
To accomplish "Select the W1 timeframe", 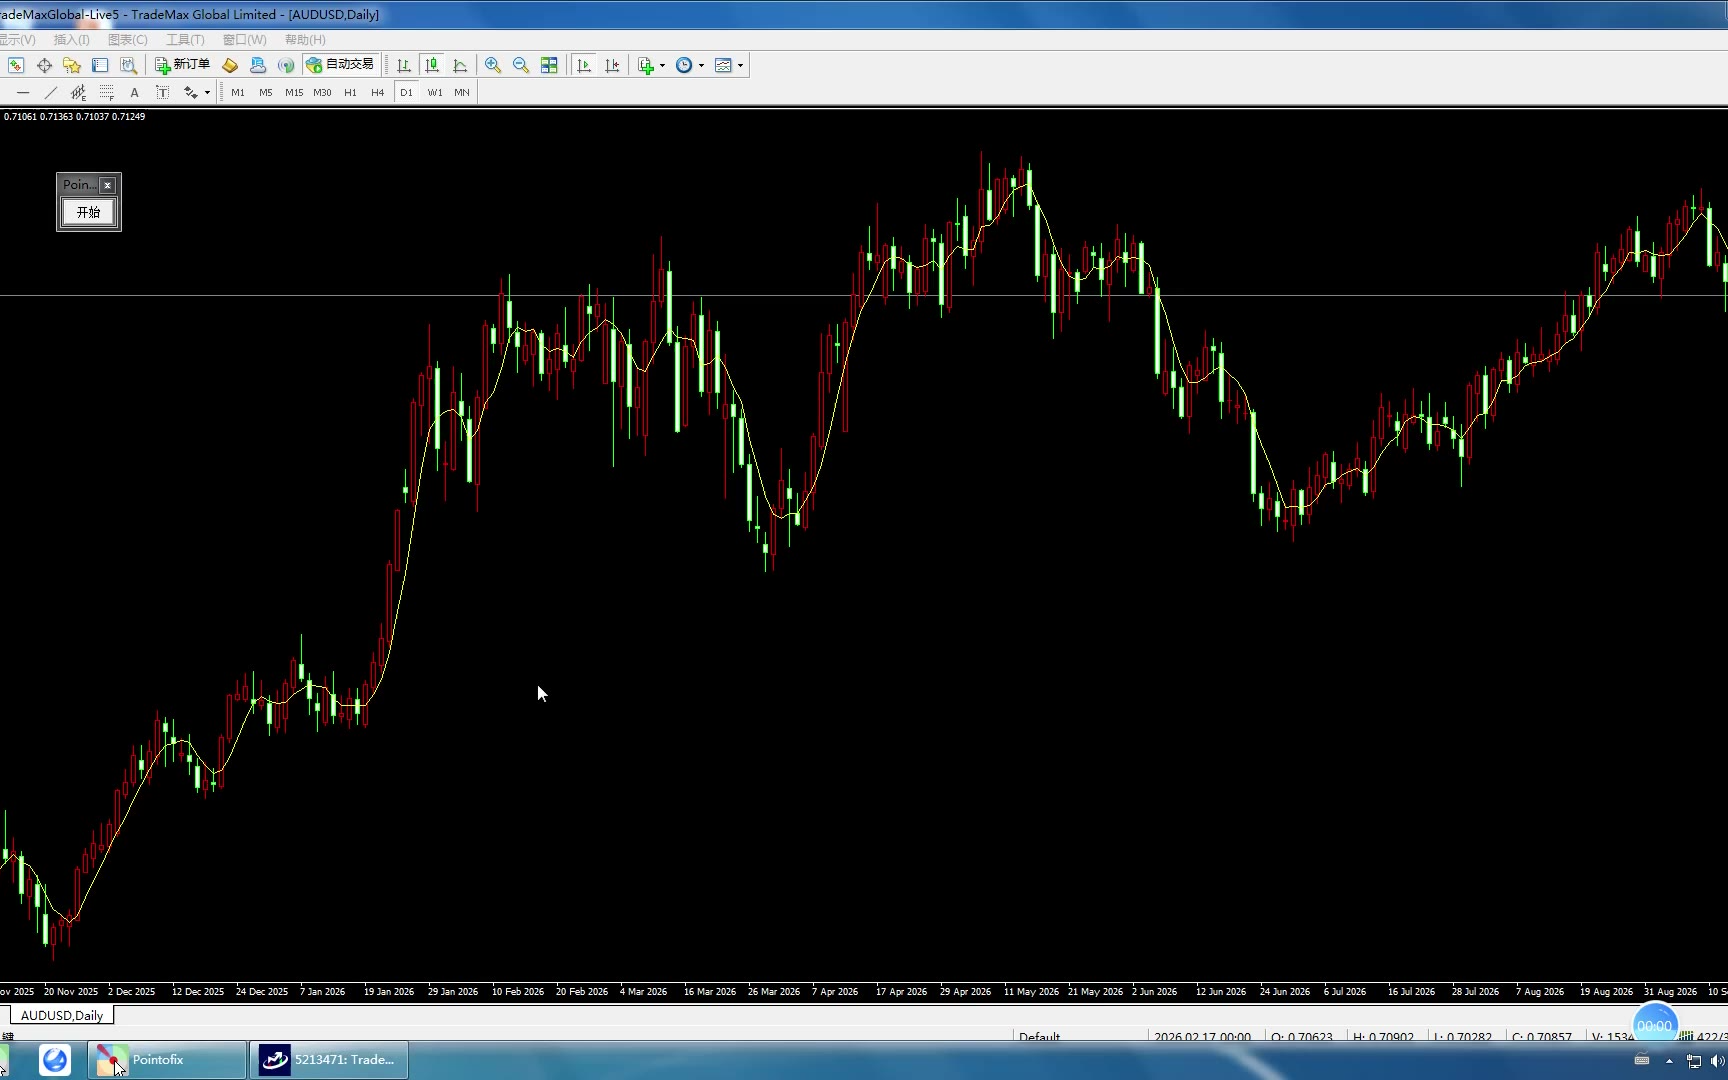I will (435, 92).
